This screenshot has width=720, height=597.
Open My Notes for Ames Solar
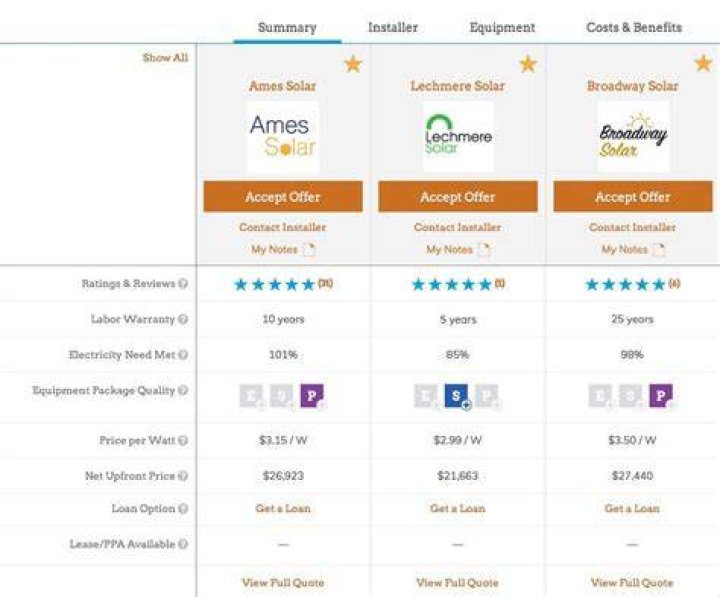click(x=274, y=249)
